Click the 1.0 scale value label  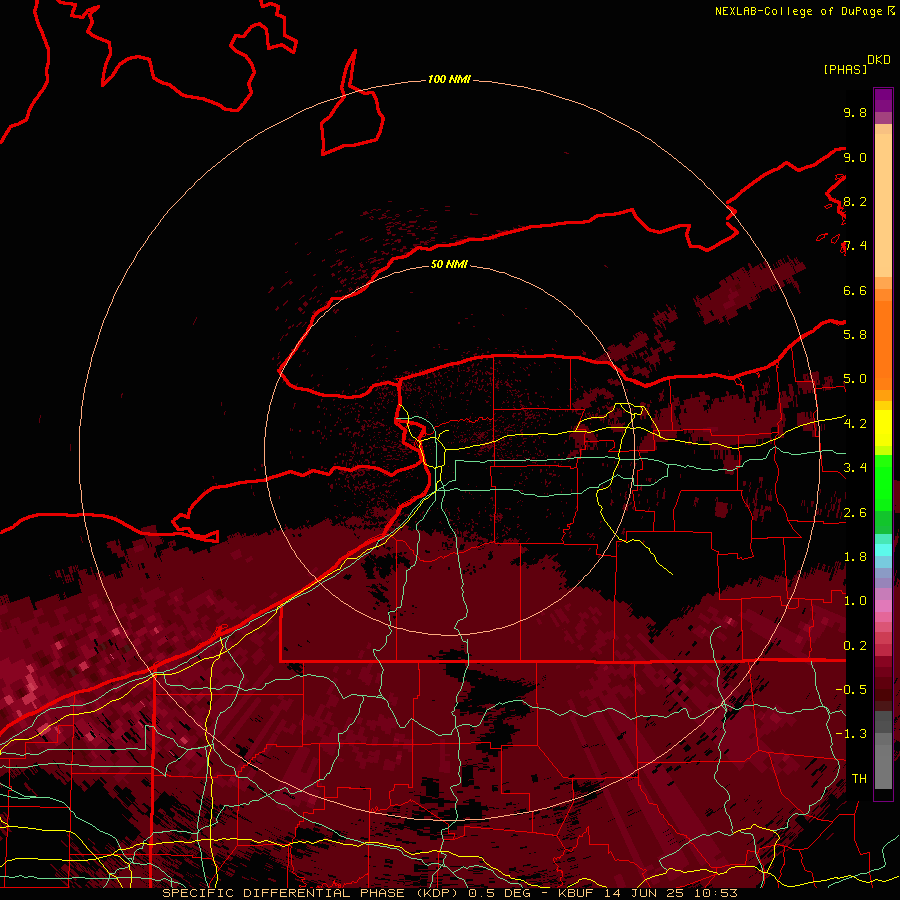855,601
